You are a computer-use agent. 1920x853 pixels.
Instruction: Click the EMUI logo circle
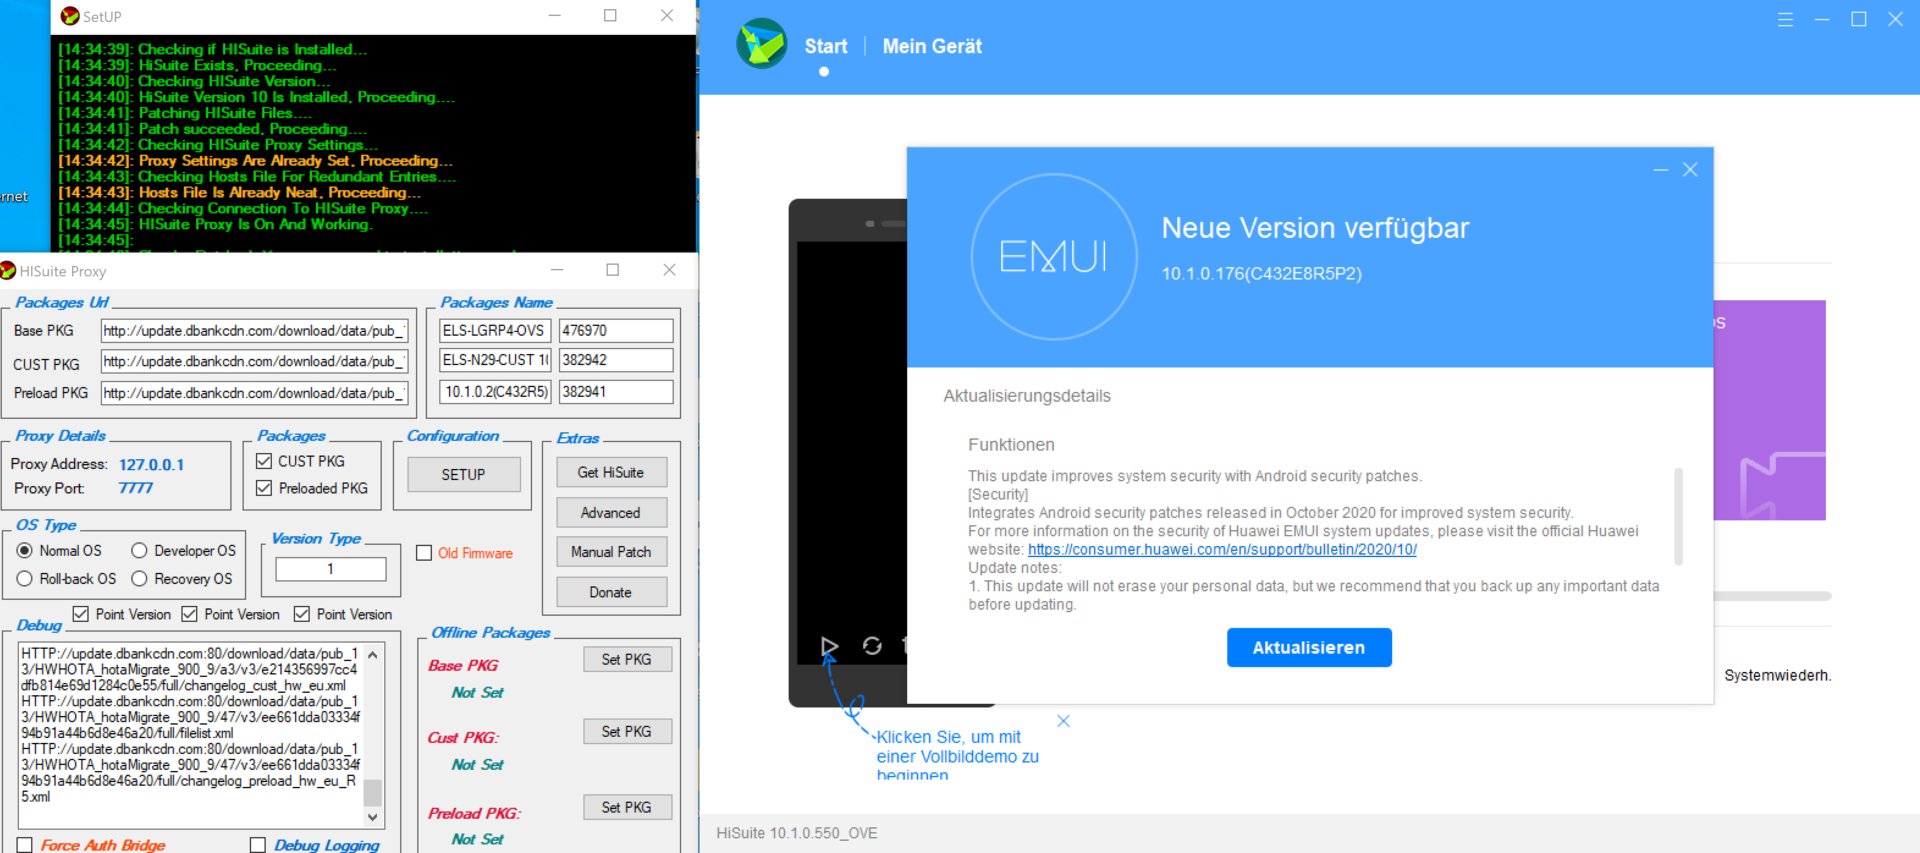pyautogui.click(x=1053, y=257)
